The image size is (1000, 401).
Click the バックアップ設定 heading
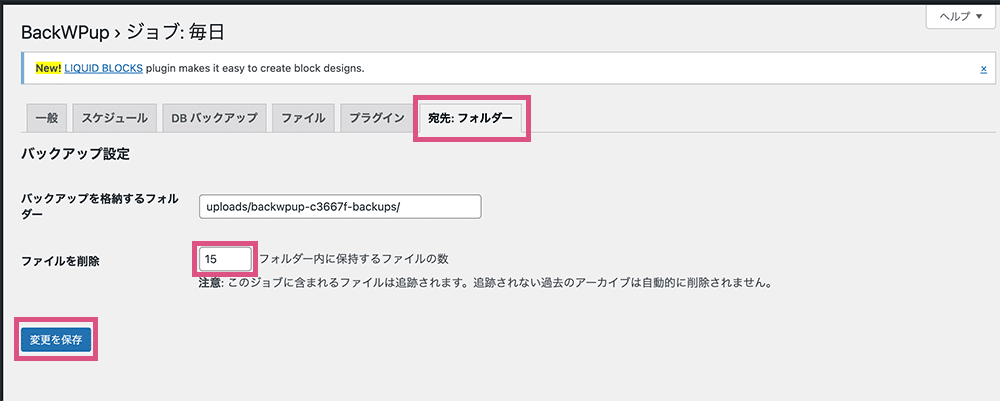76,155
